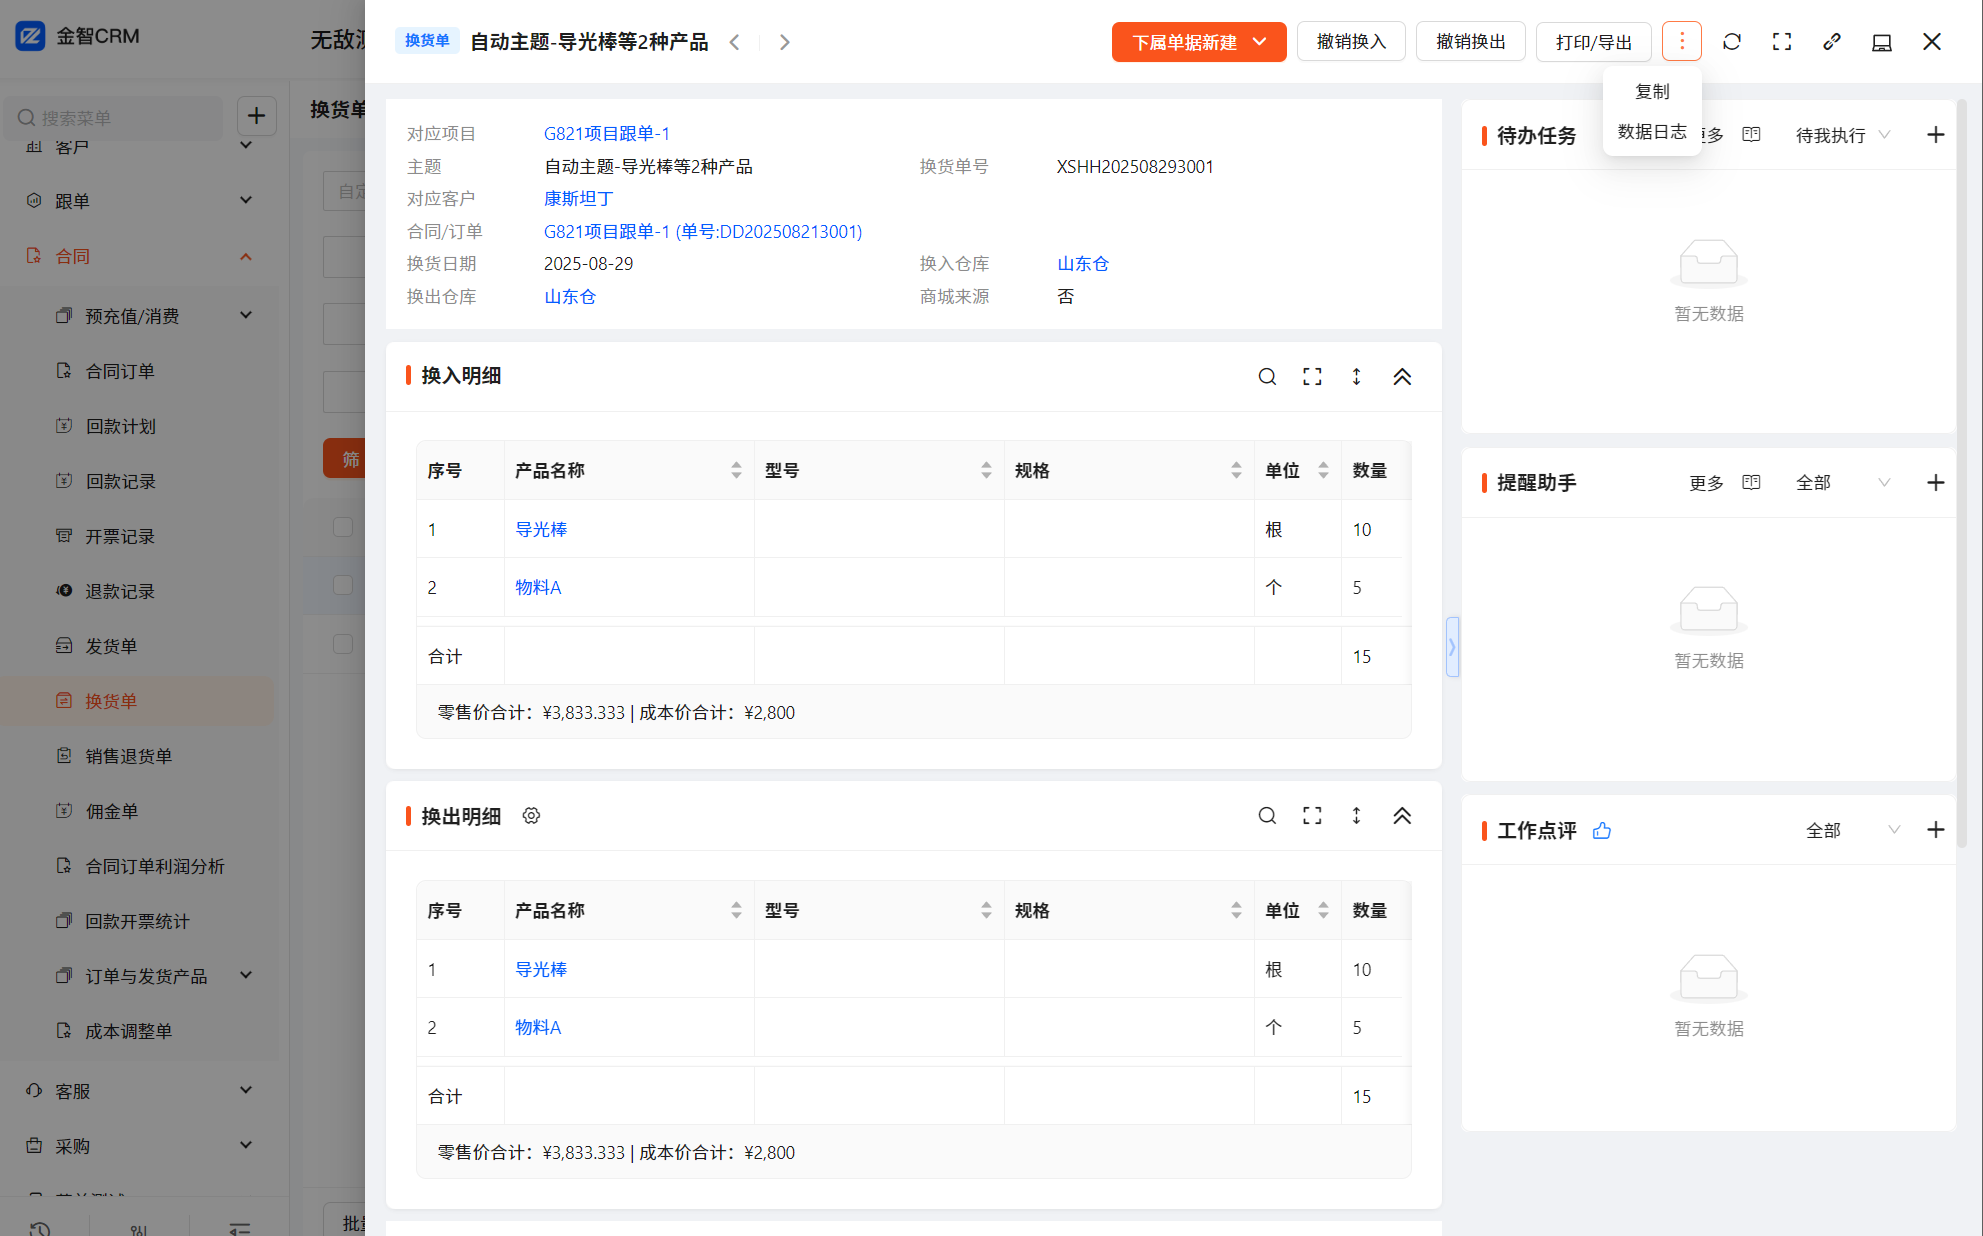
Task: Search within 换入明细 section
Action: 1267,377
